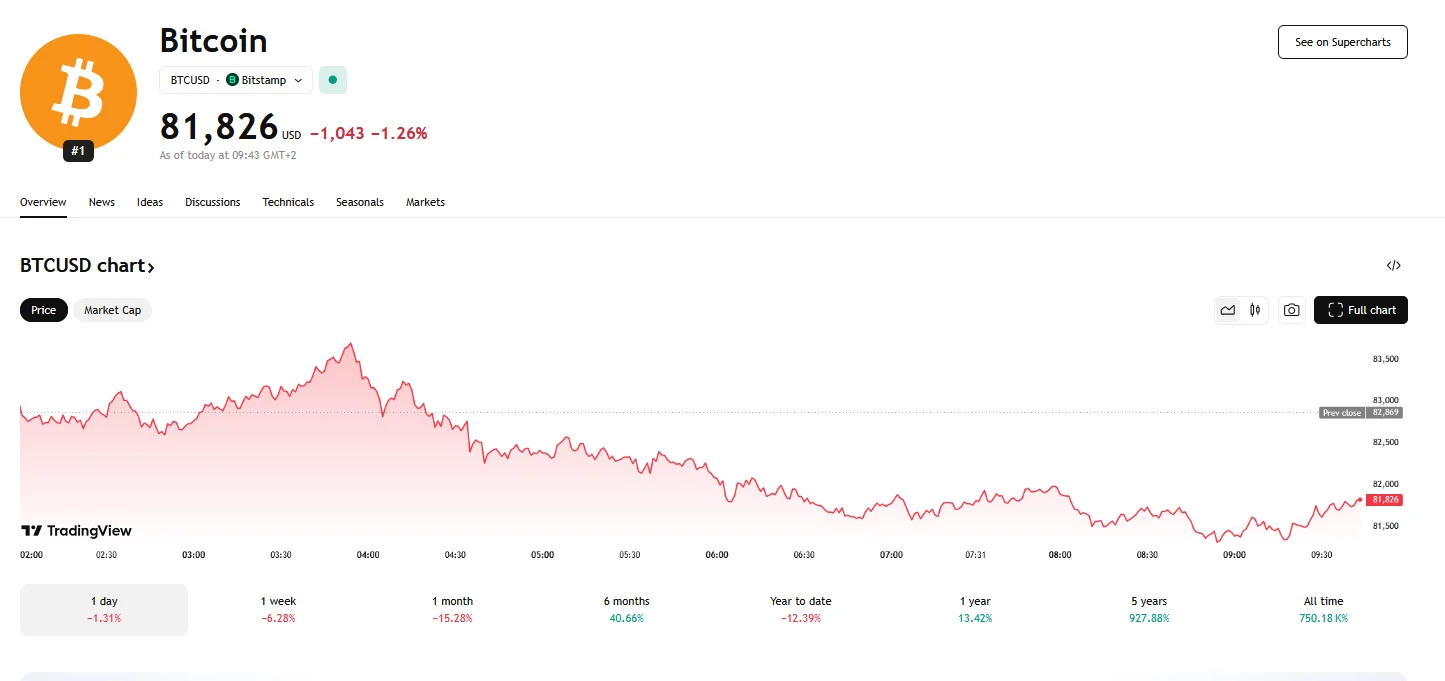The height and width of the screenshot is (681, 1445).
Task: Click the large Bitcoin logo
Action: click(78, 92)
